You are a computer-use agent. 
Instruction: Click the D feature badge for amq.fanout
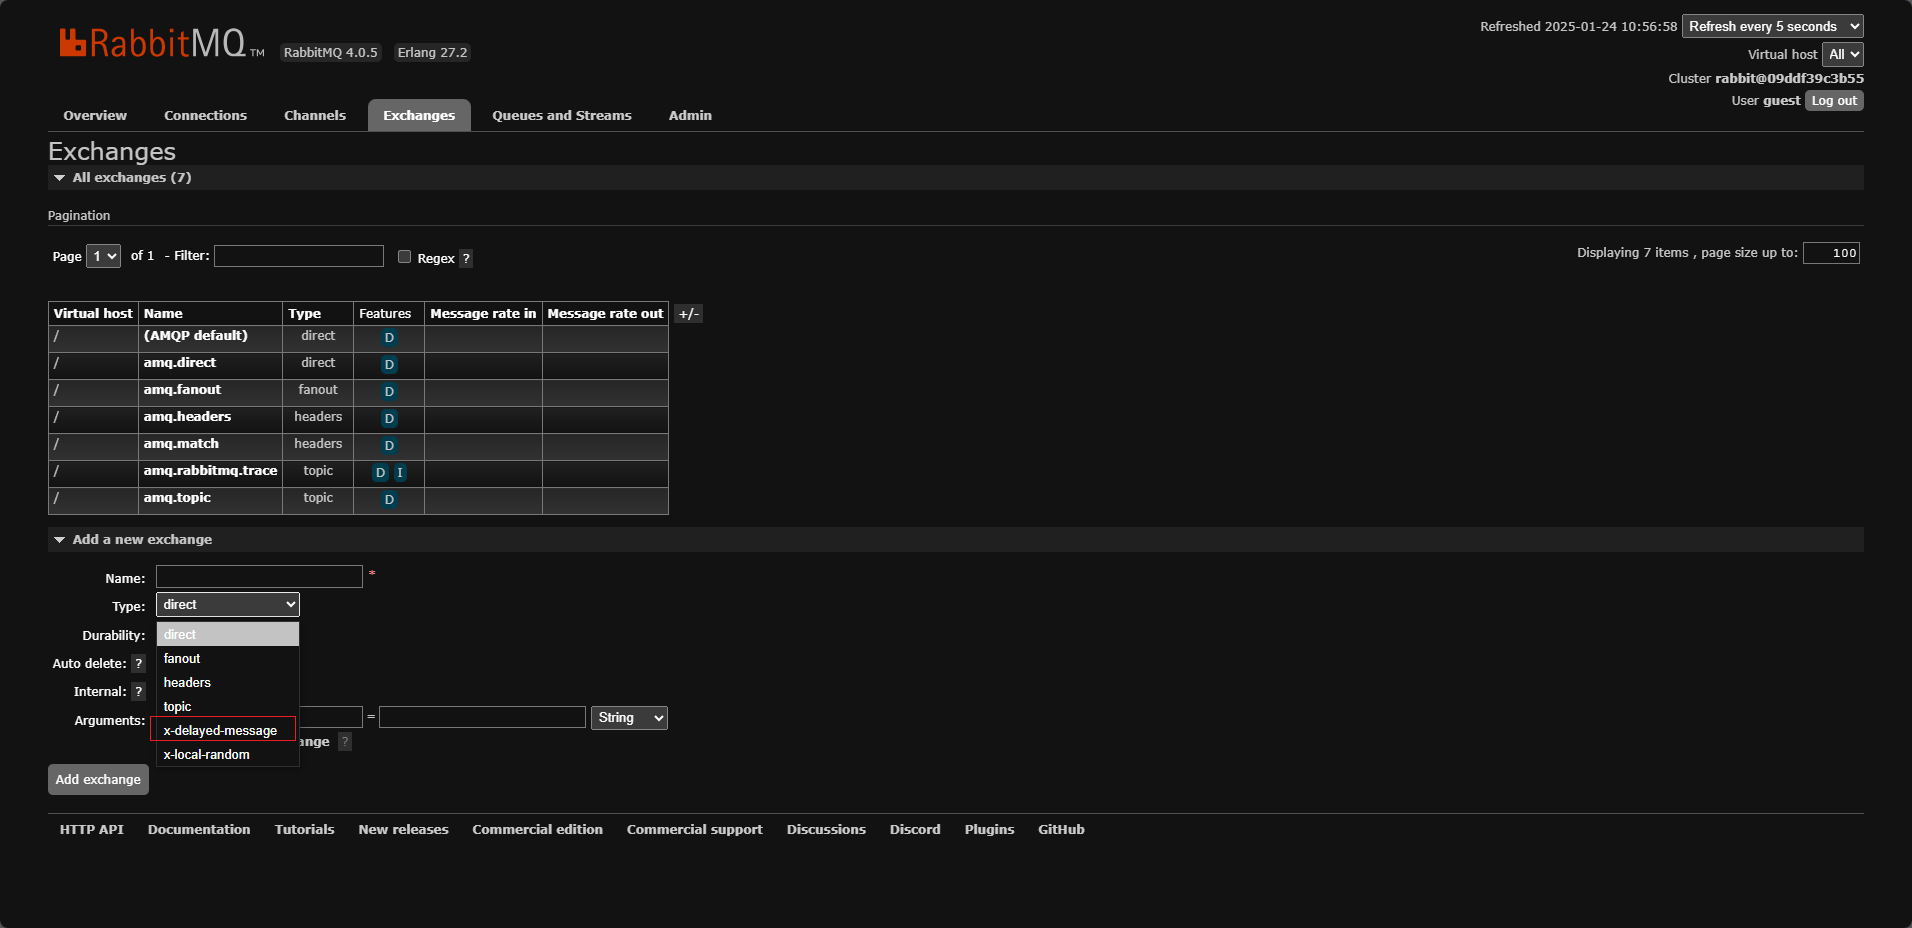pyautogui.click(x=389, y=392)
